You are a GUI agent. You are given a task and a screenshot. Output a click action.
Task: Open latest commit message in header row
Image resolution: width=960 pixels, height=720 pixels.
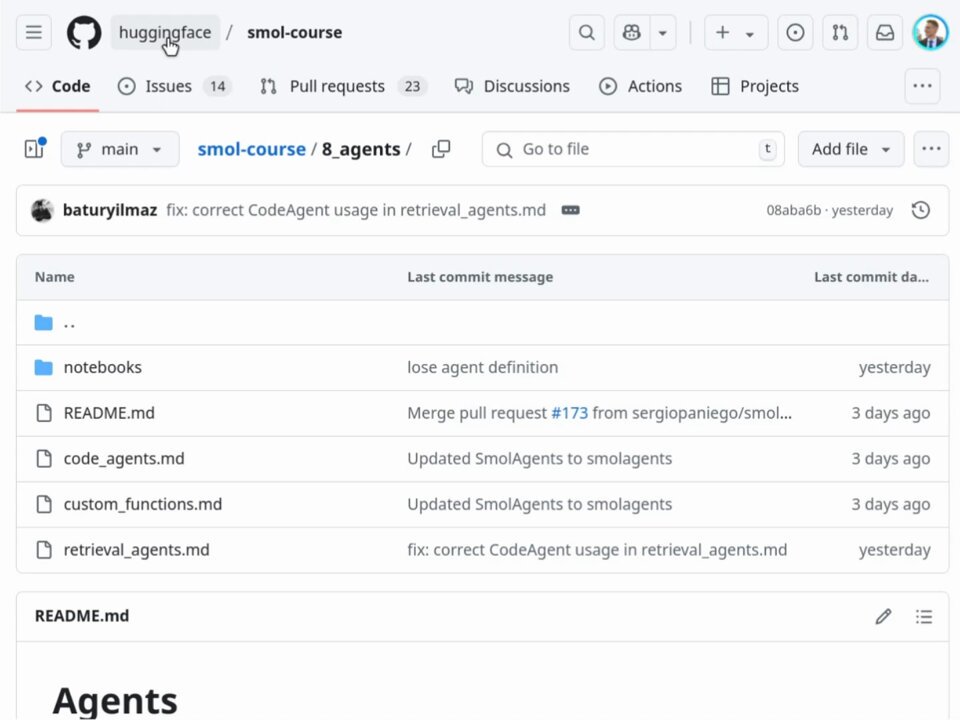356,210
